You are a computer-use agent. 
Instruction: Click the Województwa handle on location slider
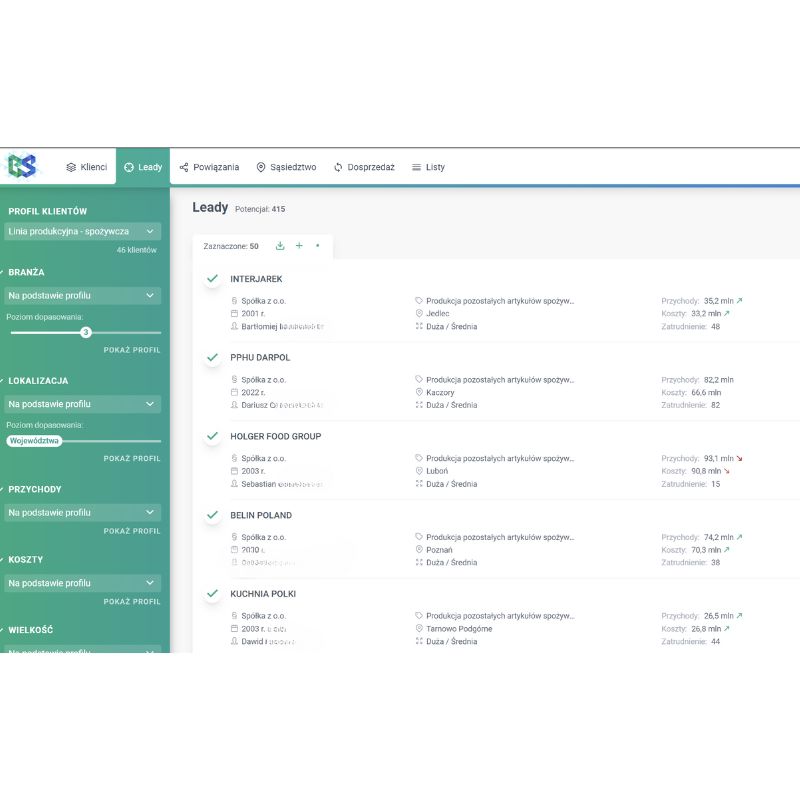tap(34, 440)
